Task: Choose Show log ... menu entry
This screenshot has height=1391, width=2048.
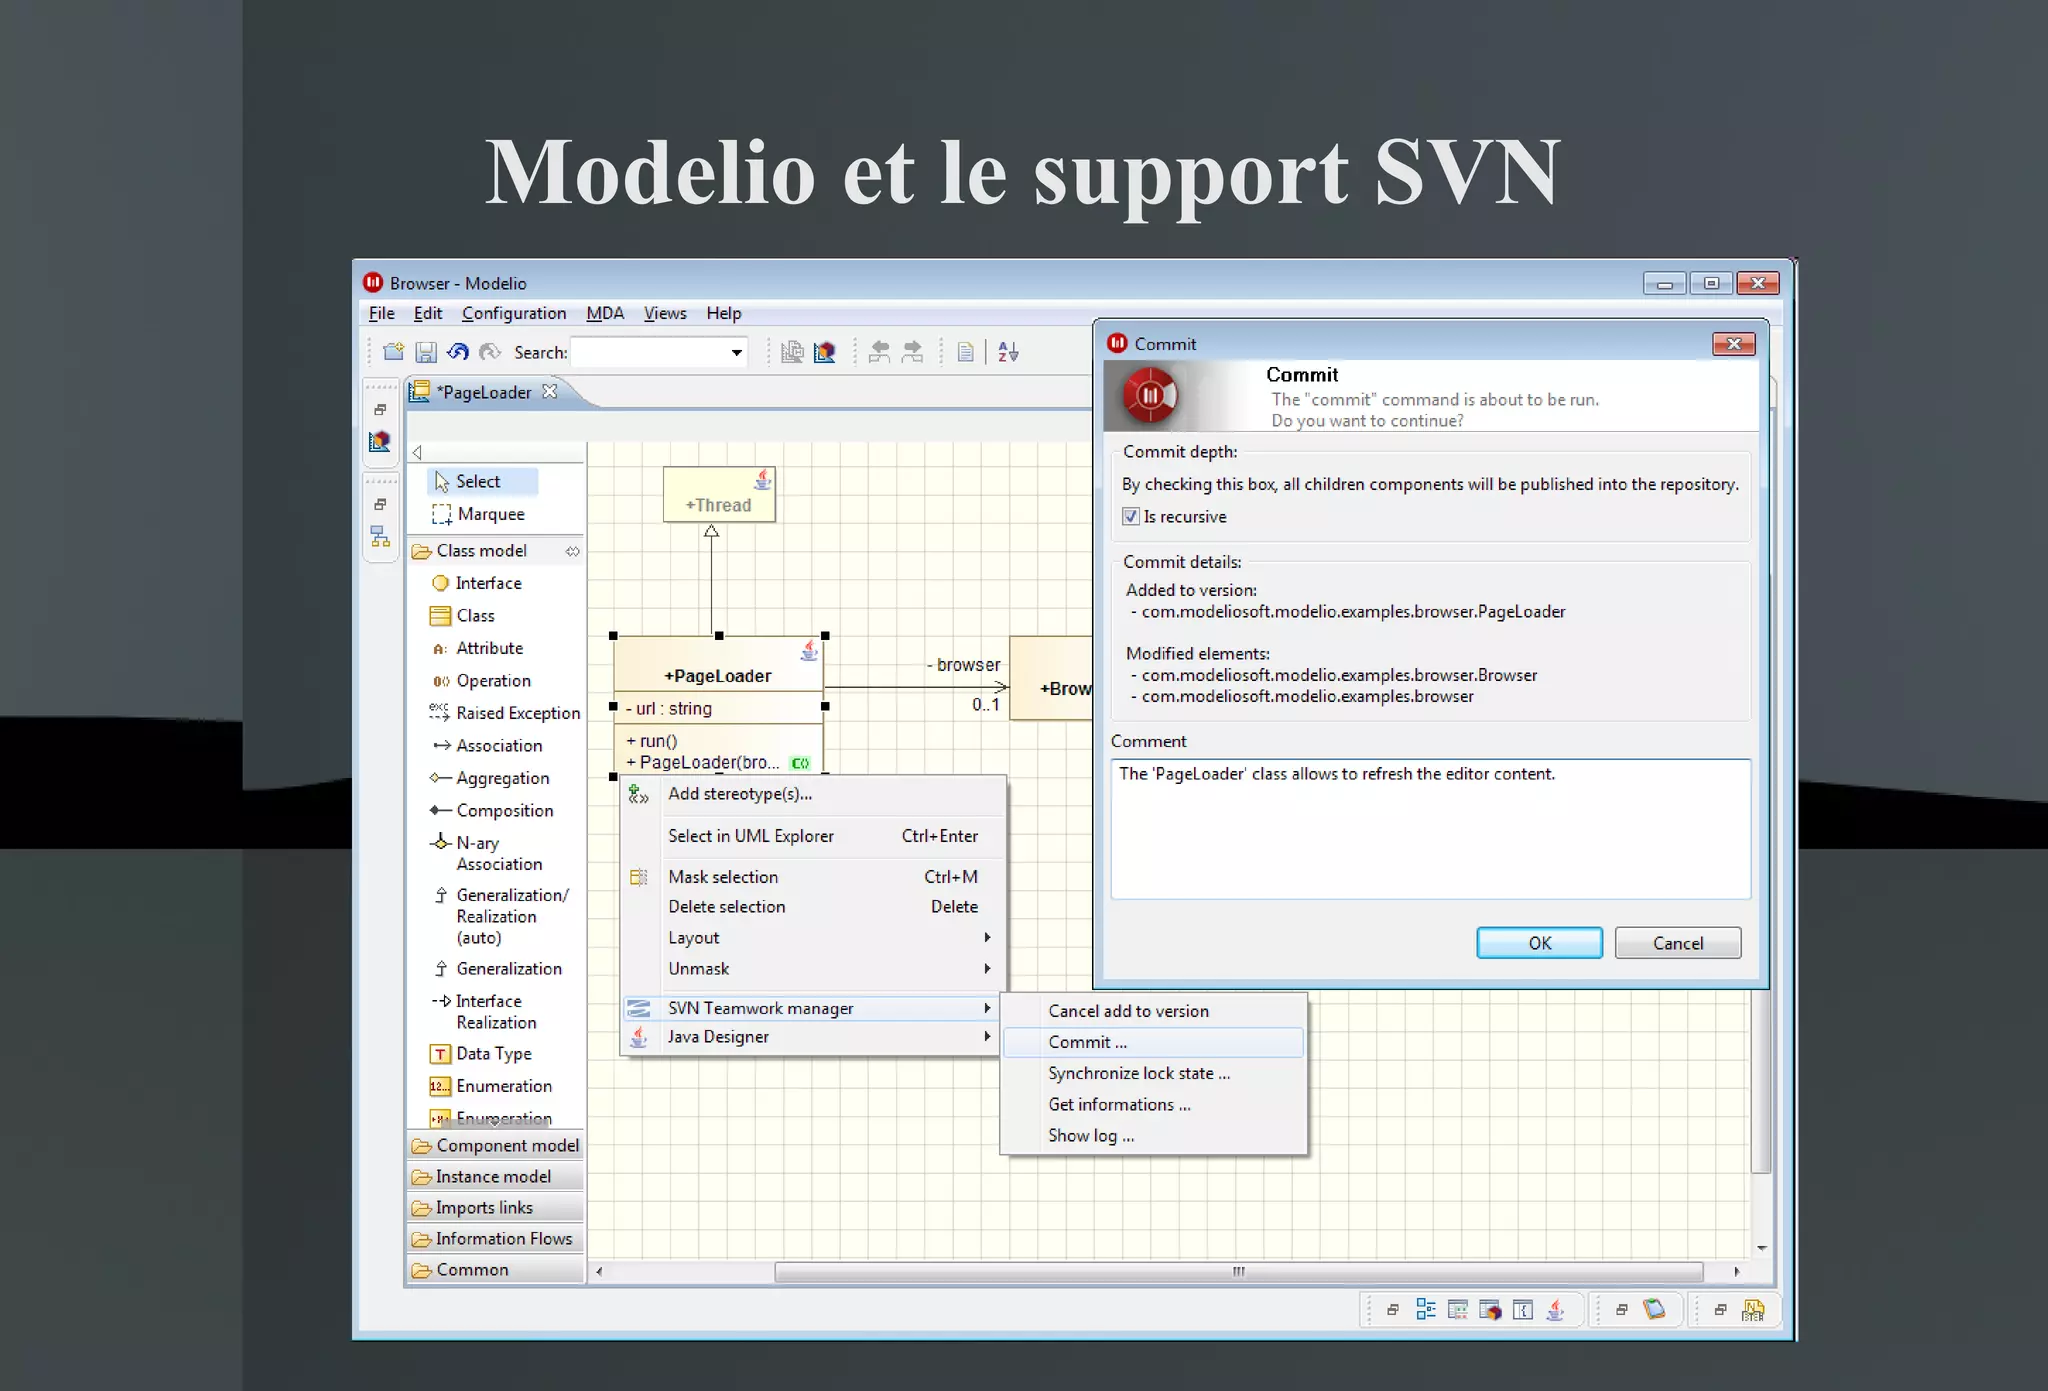Action: pyautogui.click(x=1153, y=1136)
